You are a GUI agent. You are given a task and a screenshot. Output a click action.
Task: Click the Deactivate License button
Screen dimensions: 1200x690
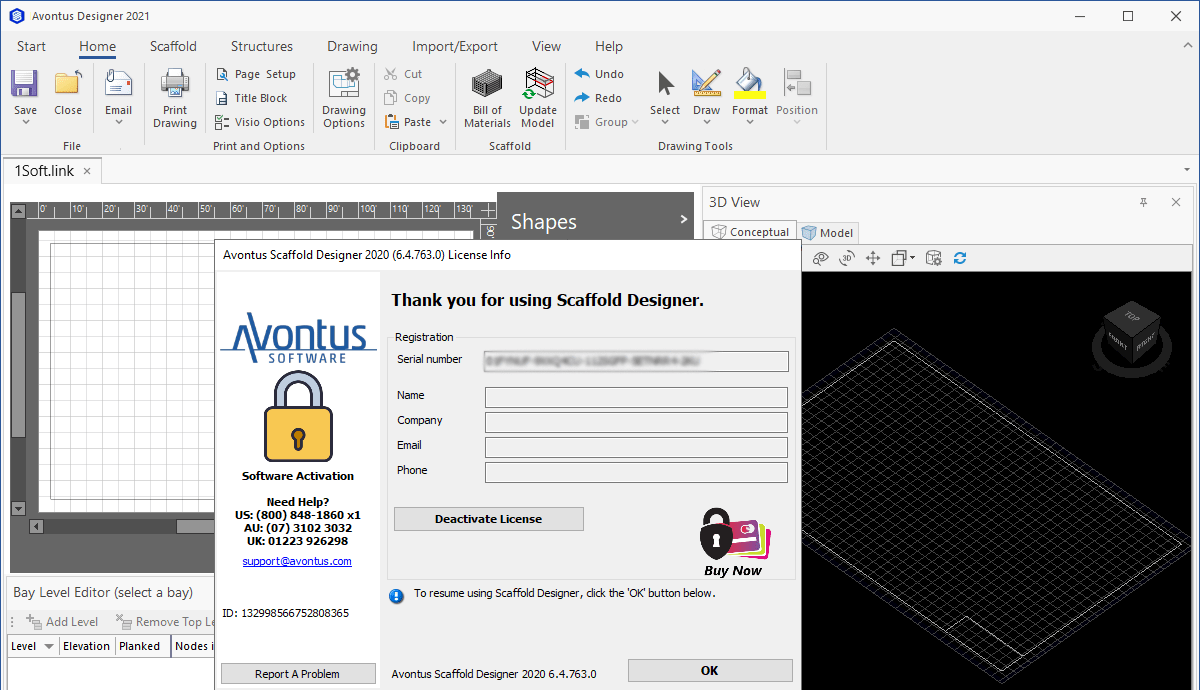click(488, 519)
